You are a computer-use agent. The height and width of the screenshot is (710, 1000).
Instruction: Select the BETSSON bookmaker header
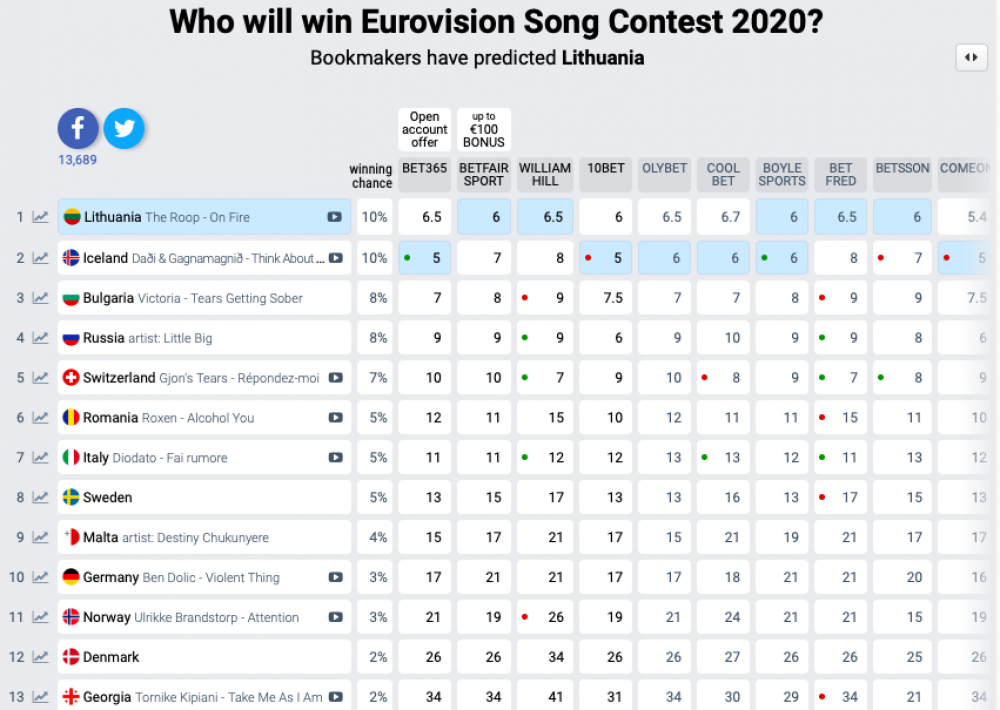pos(902,175)
